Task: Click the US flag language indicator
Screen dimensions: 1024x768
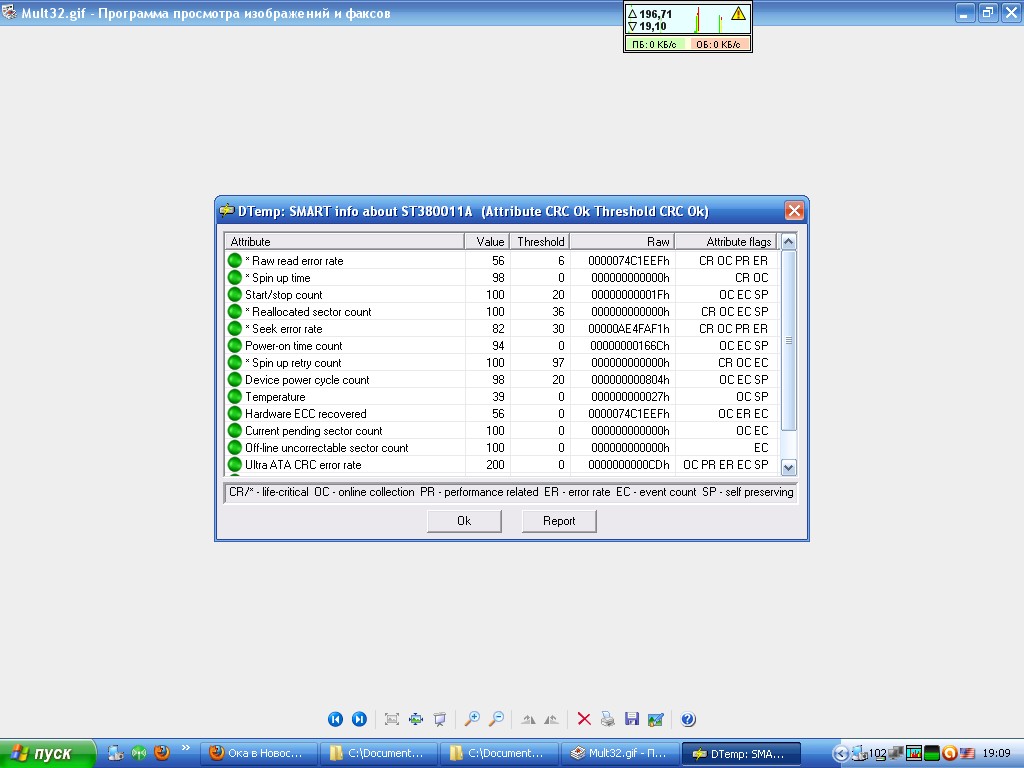Action: pyautogui.click(x=967, y=754)
